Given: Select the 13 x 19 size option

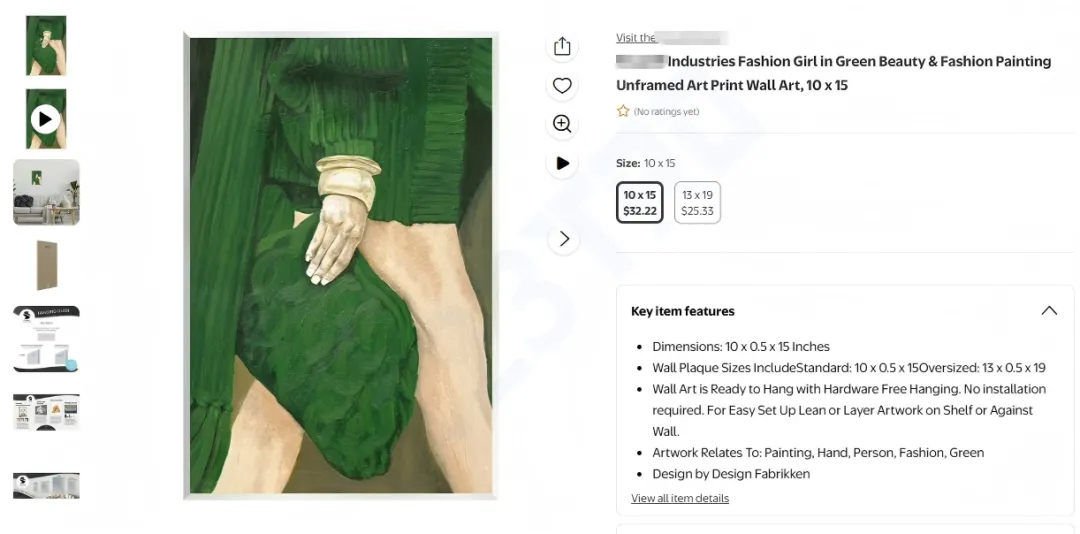Looking at the screenshot, I should click(x=697, y=202).
